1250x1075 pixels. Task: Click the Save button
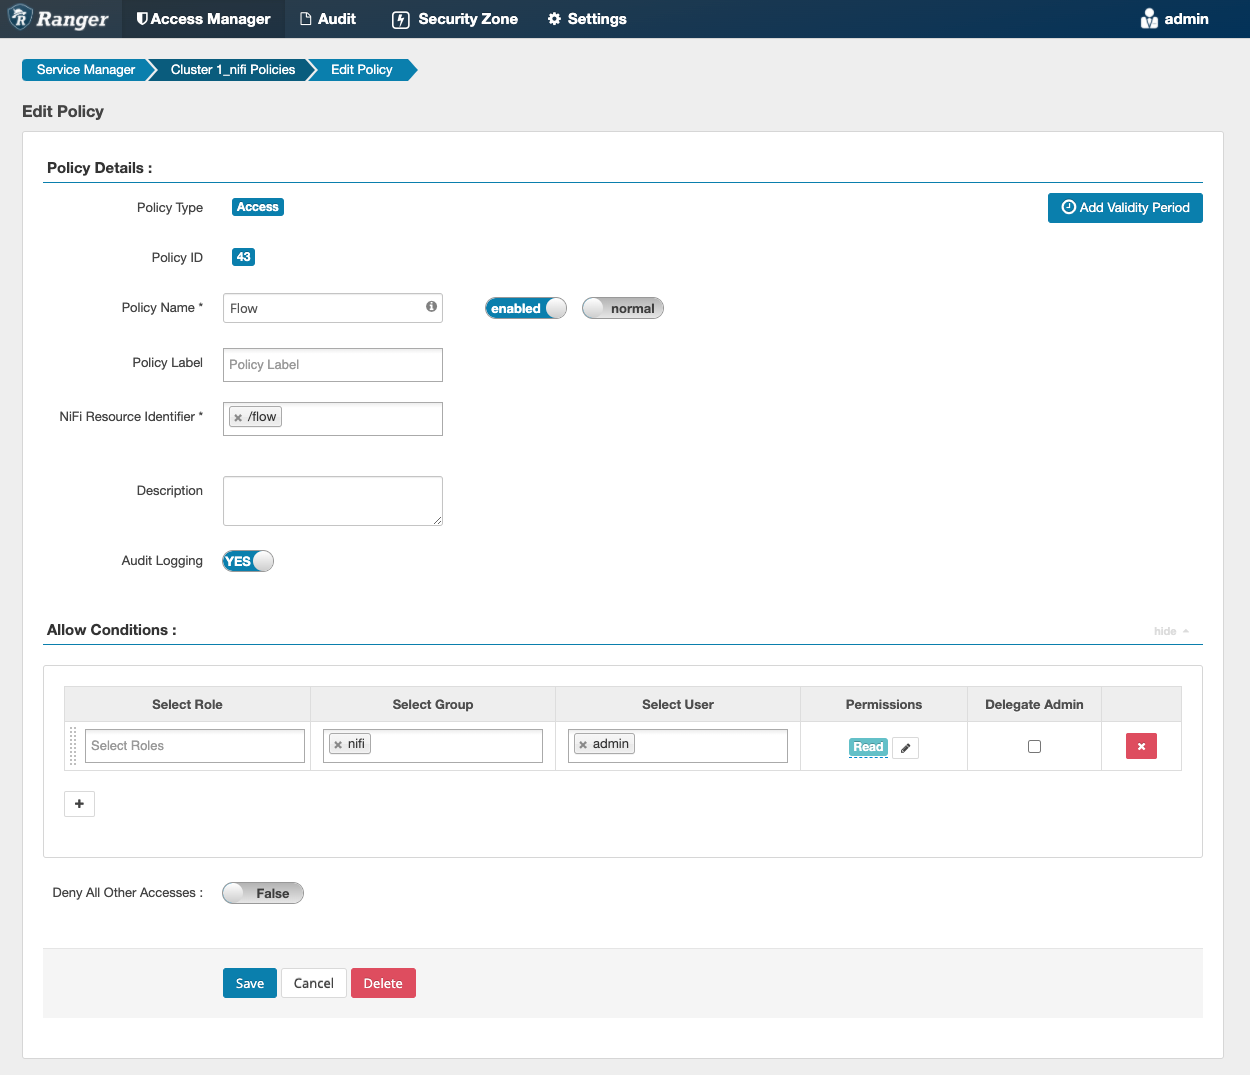coord(249,983)
